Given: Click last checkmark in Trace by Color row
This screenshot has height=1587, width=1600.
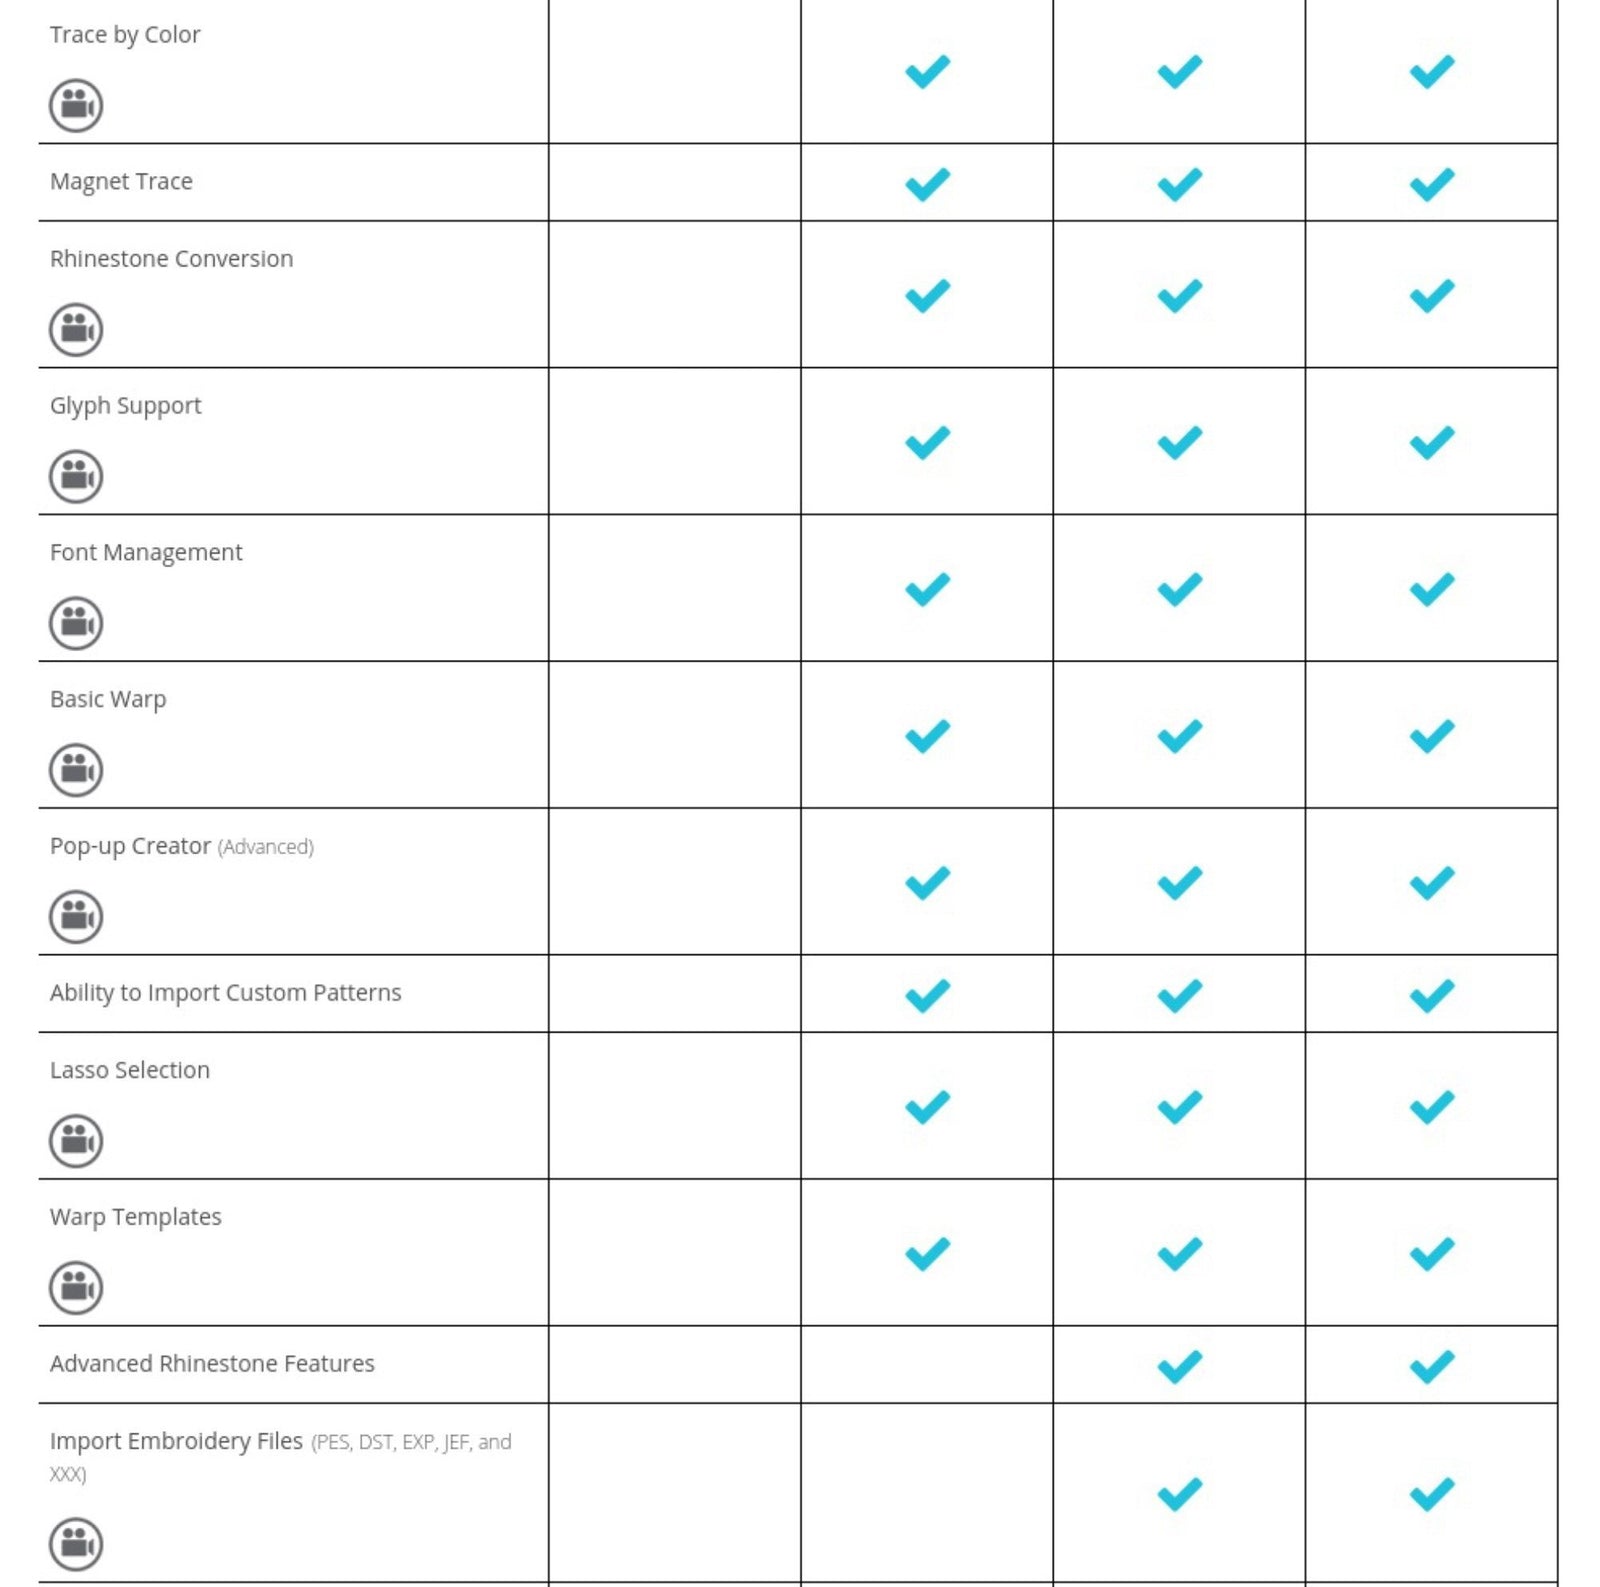Looking at the screenshot, I should coord(1431,72).
